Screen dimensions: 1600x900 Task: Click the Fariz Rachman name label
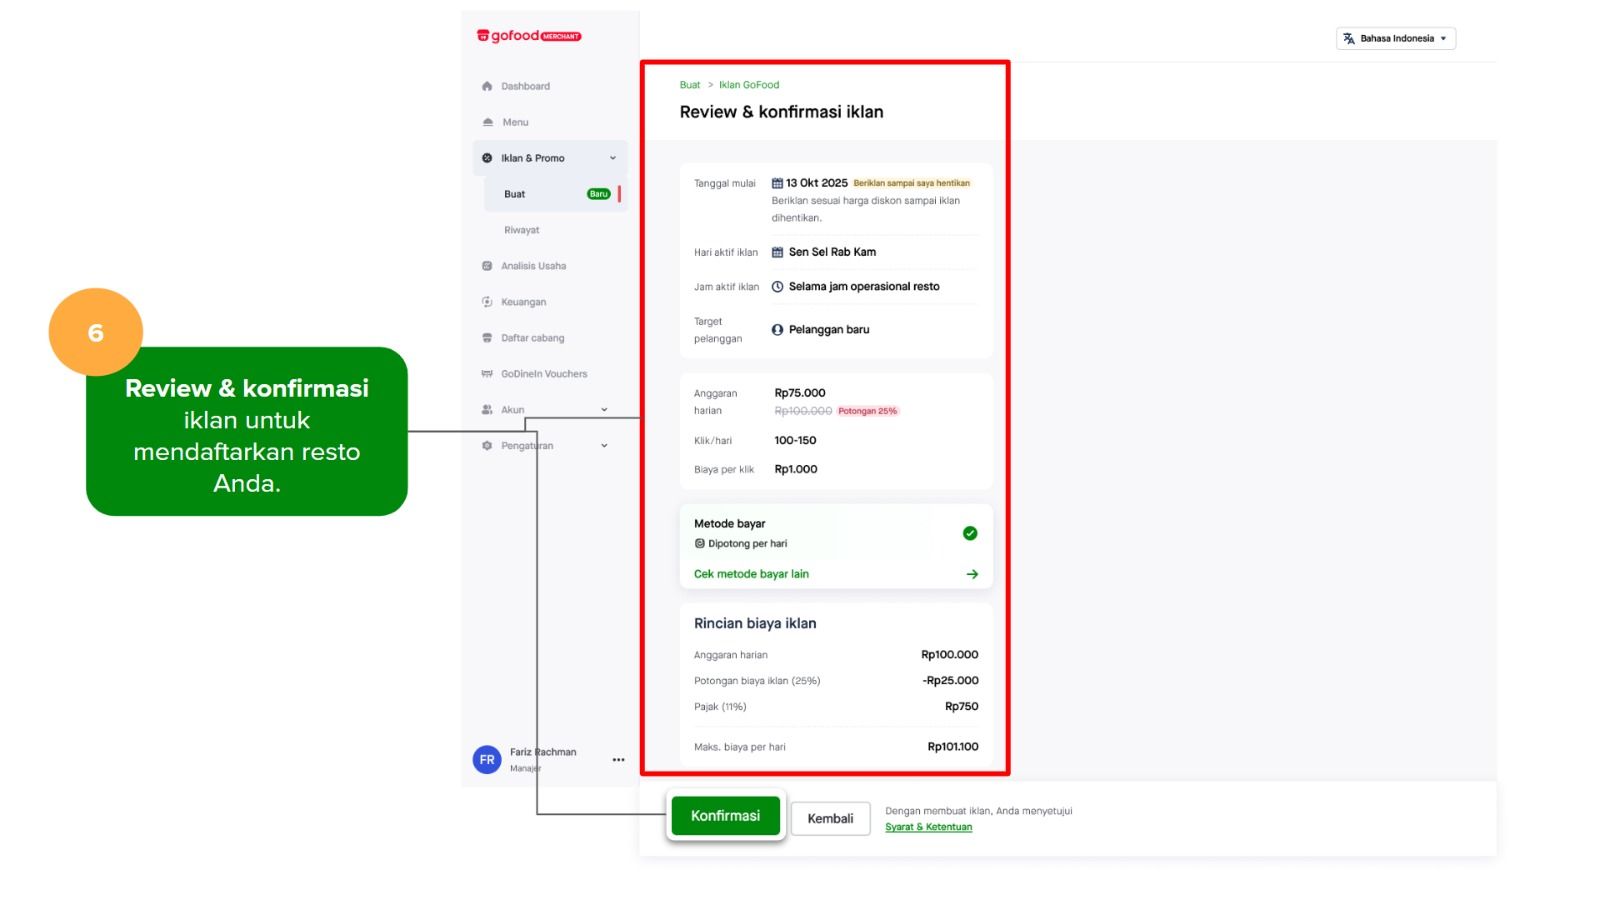[x=543, y=752]
